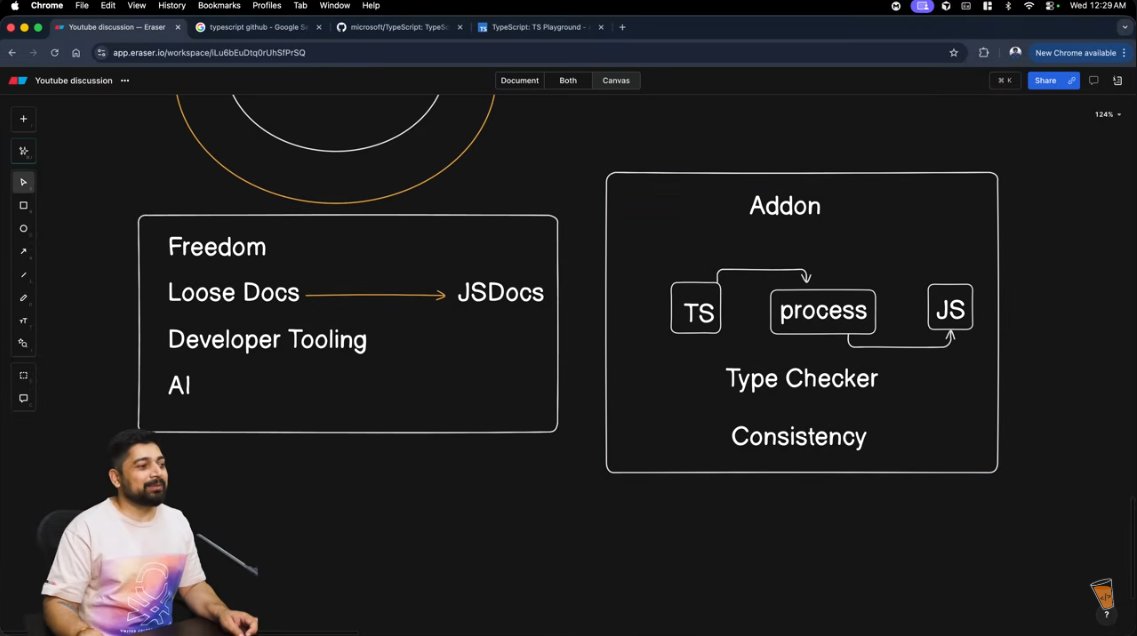Activate the pen/freehand drawing tool

[23, 298]
